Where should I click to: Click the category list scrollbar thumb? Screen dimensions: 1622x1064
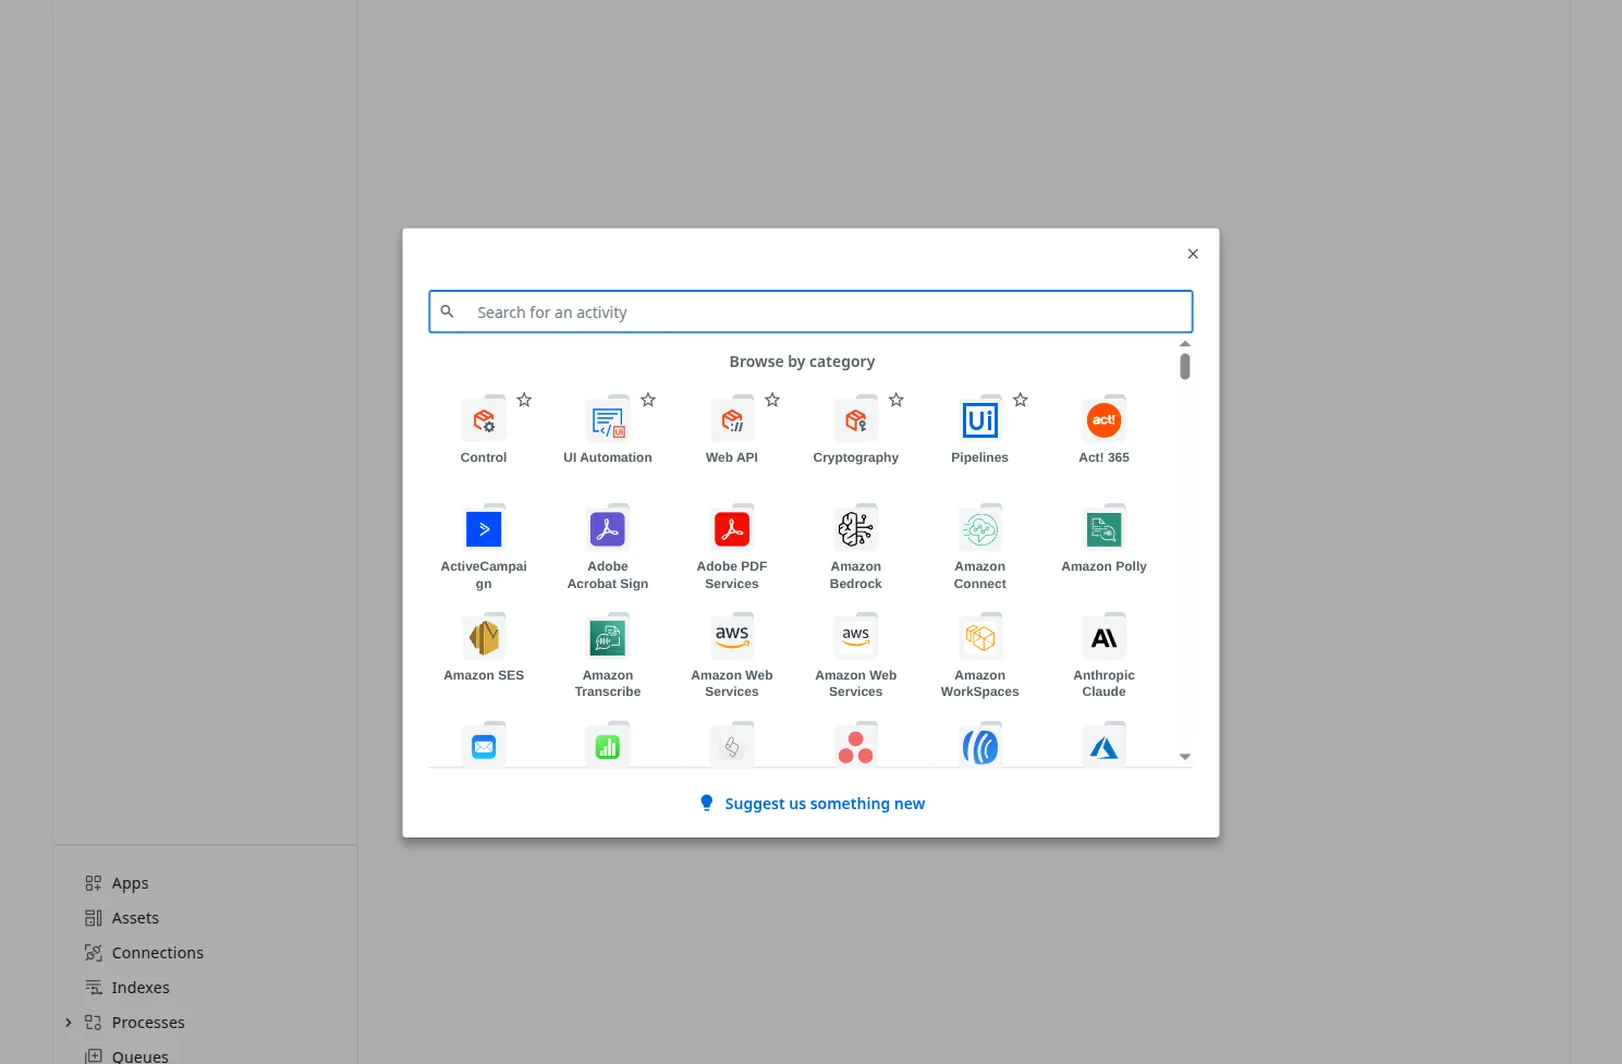coord(1185,366)
